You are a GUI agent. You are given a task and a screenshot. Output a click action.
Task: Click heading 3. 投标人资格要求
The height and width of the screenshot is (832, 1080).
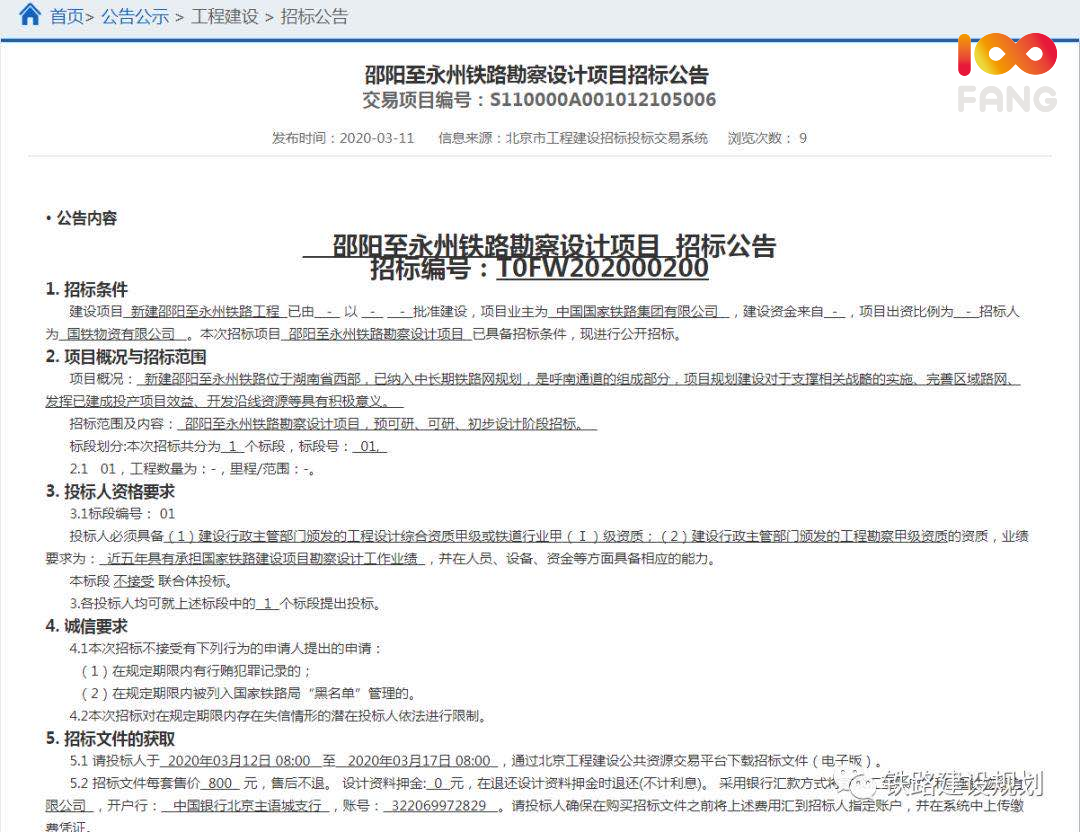(110, 492)
